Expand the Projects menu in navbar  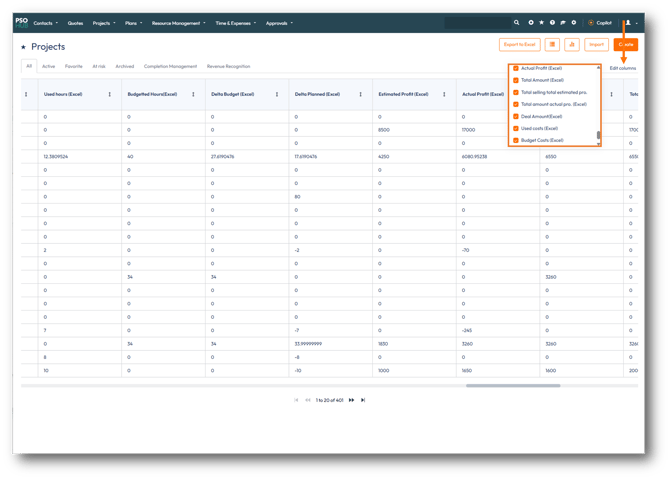coord(104,23)
